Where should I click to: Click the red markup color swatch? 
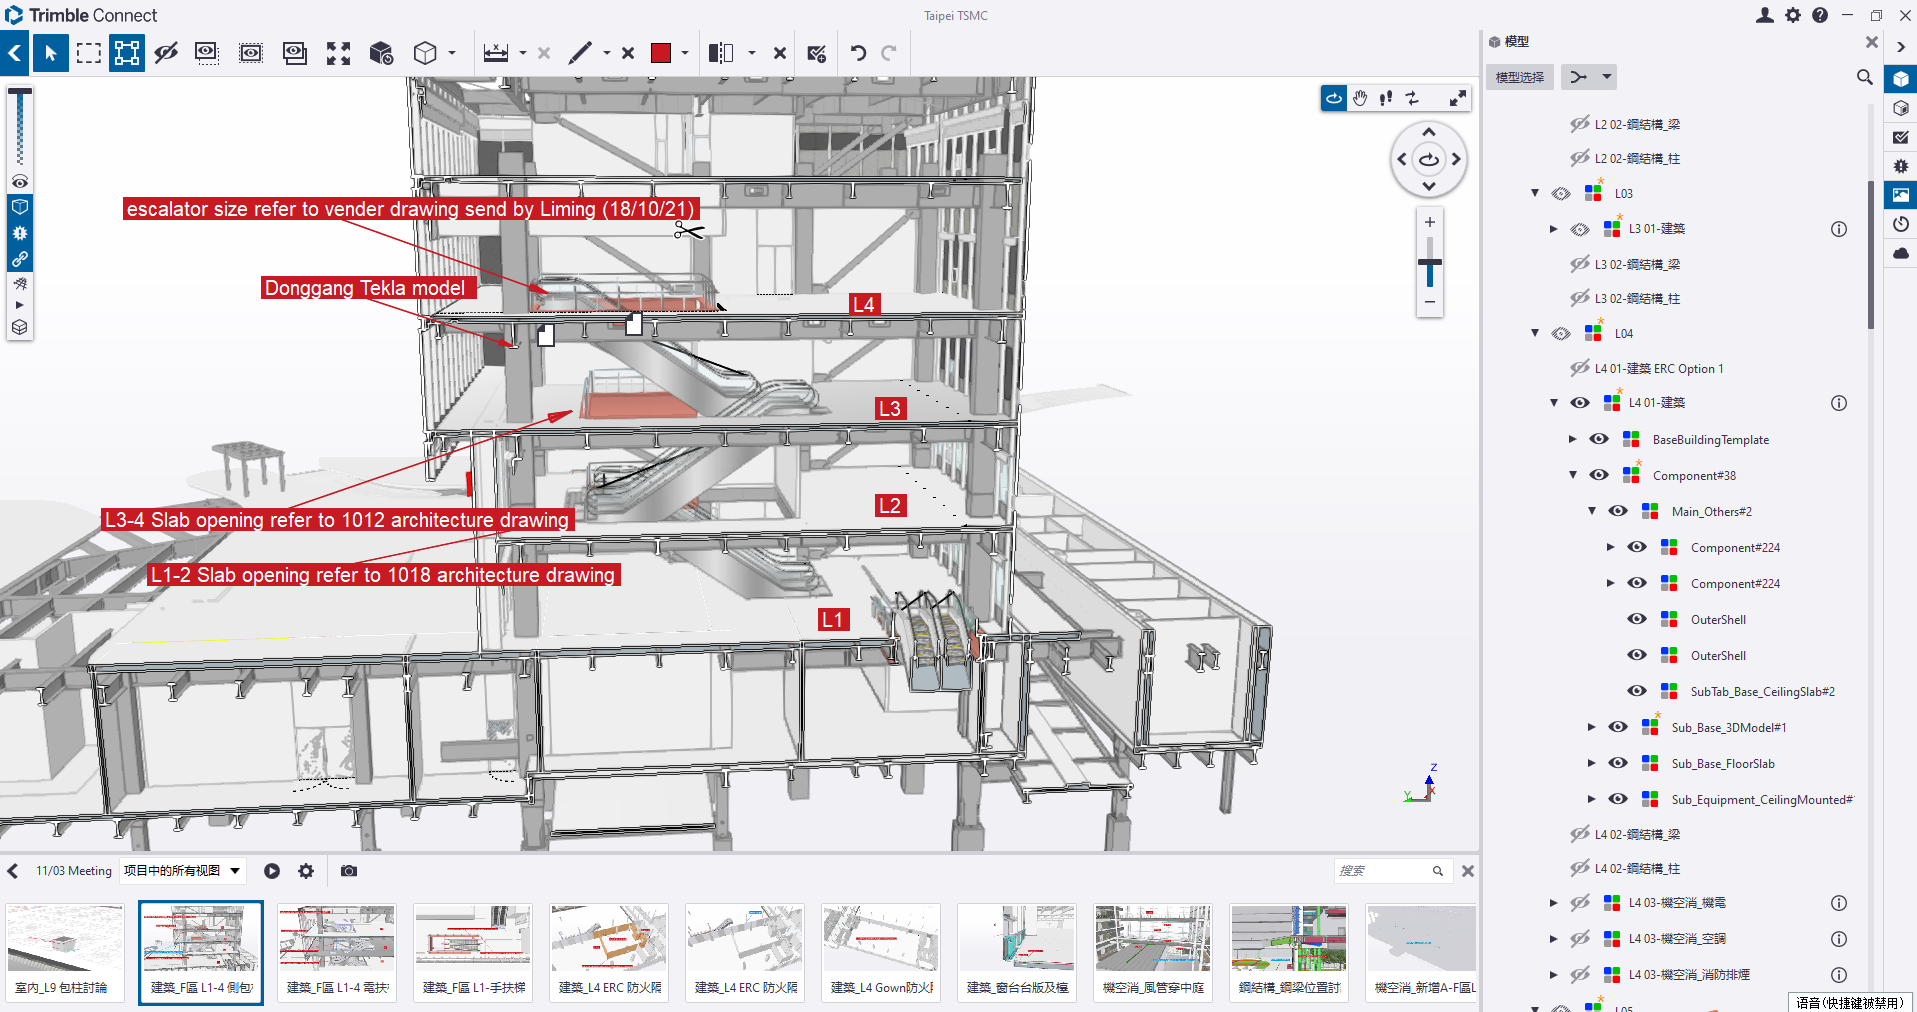(660, 53)
